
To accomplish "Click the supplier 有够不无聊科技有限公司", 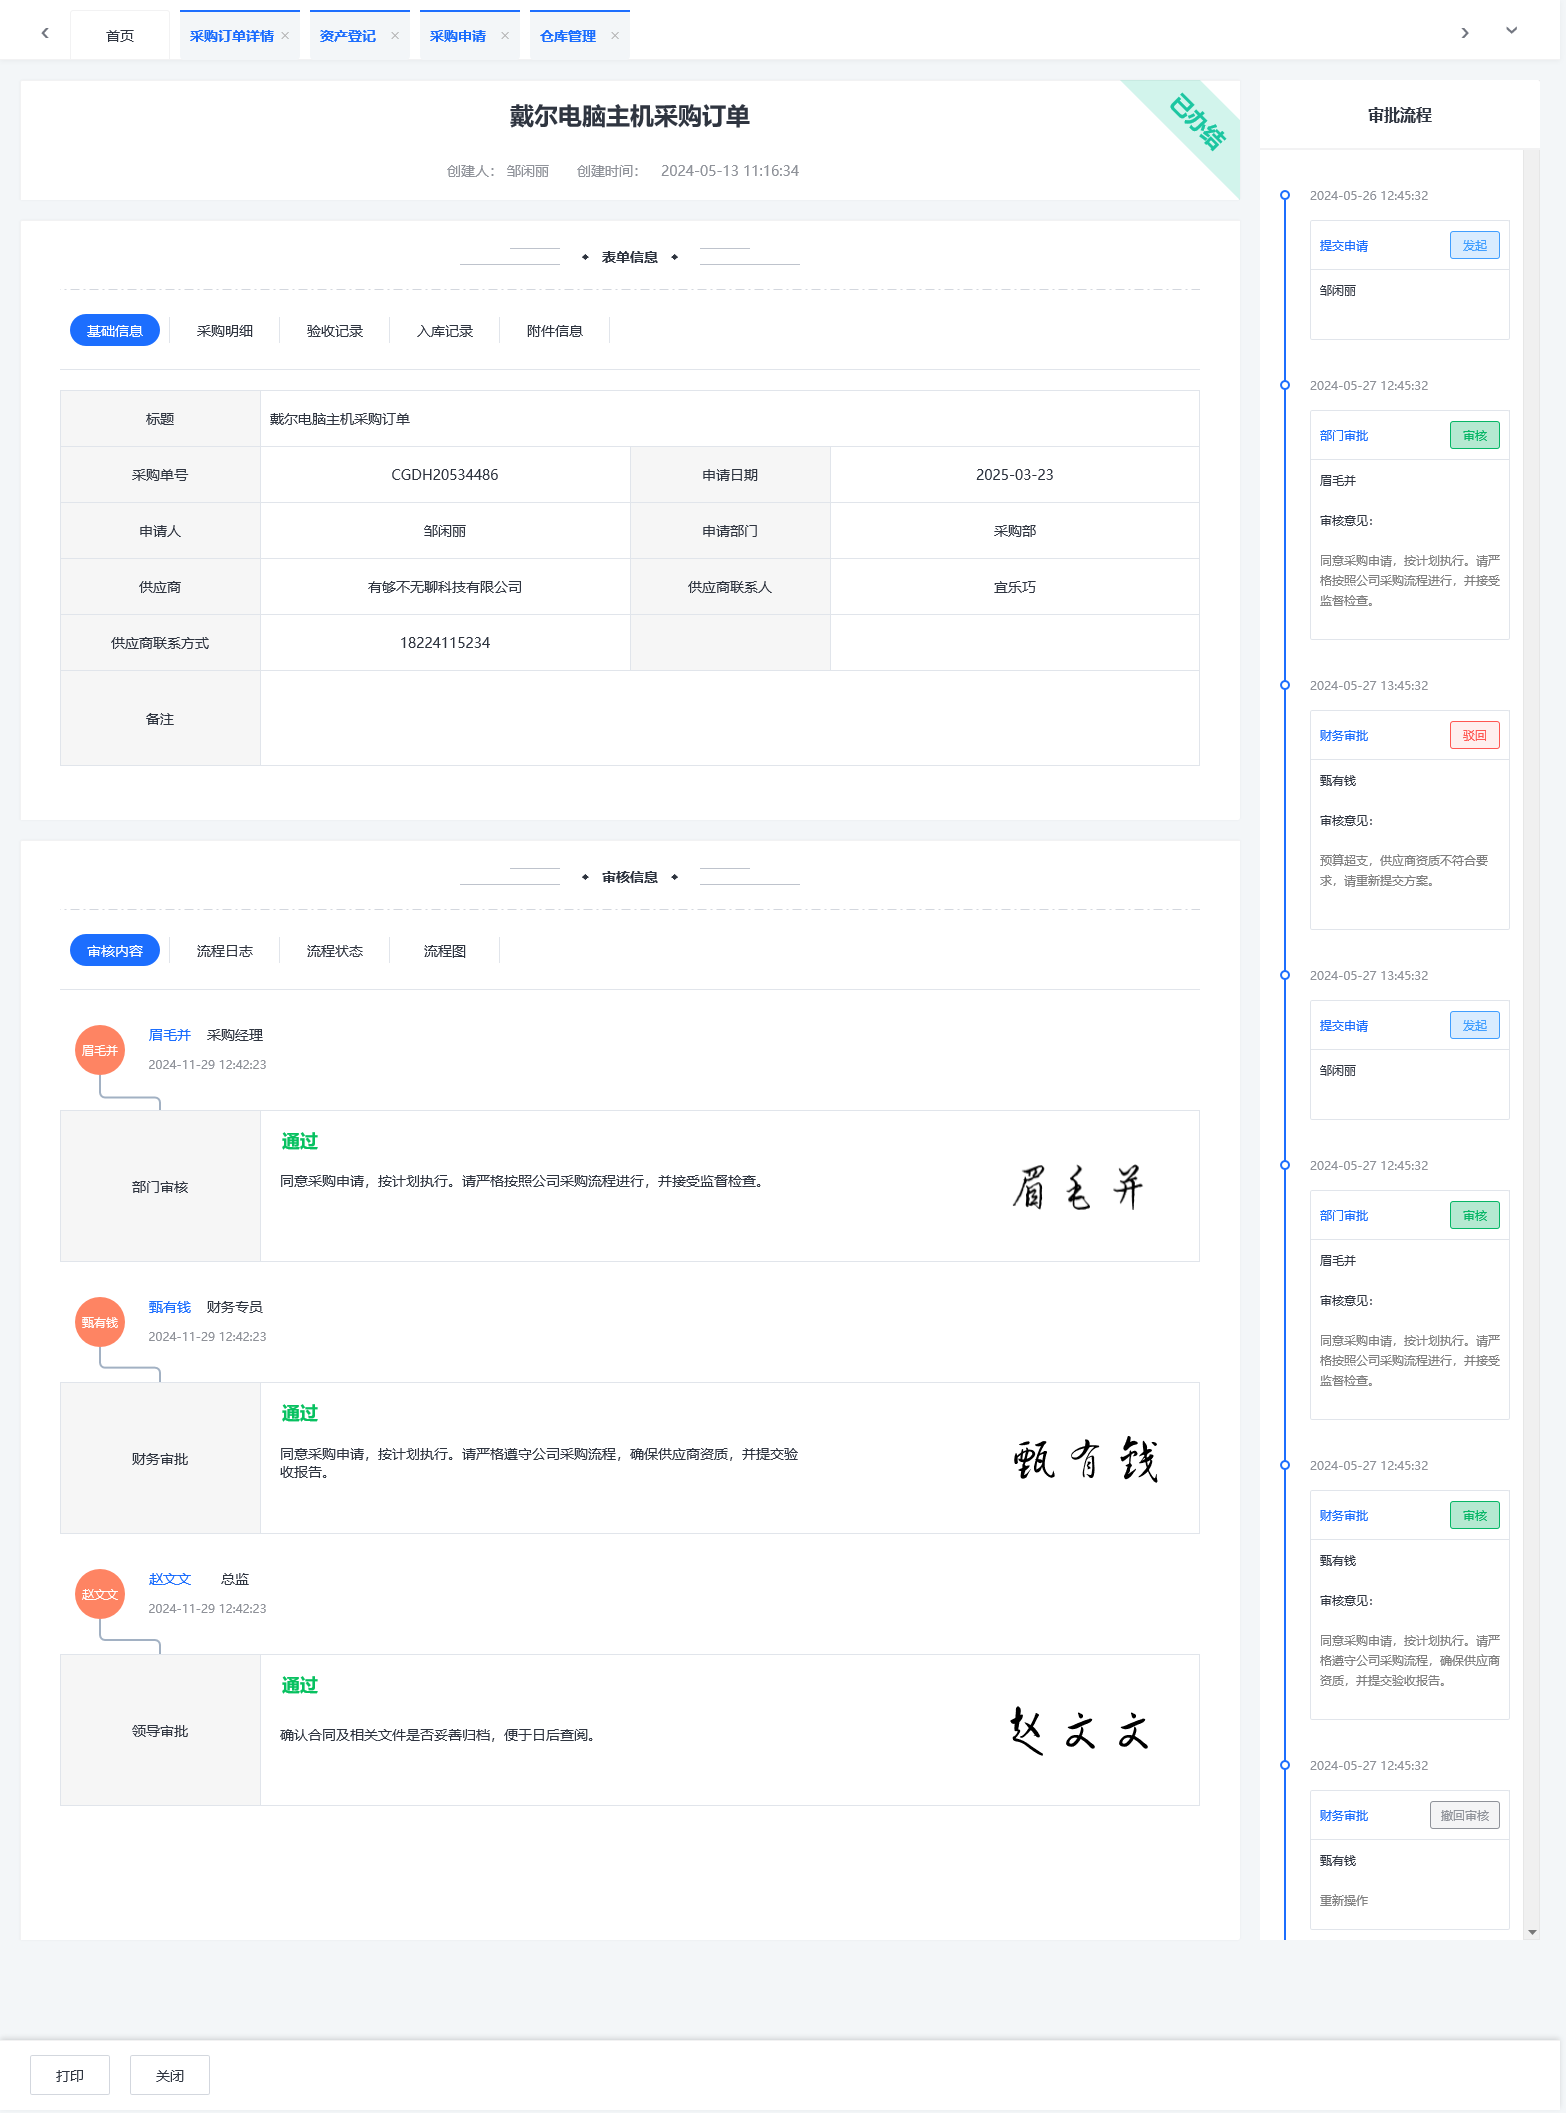I will (445, 587).
